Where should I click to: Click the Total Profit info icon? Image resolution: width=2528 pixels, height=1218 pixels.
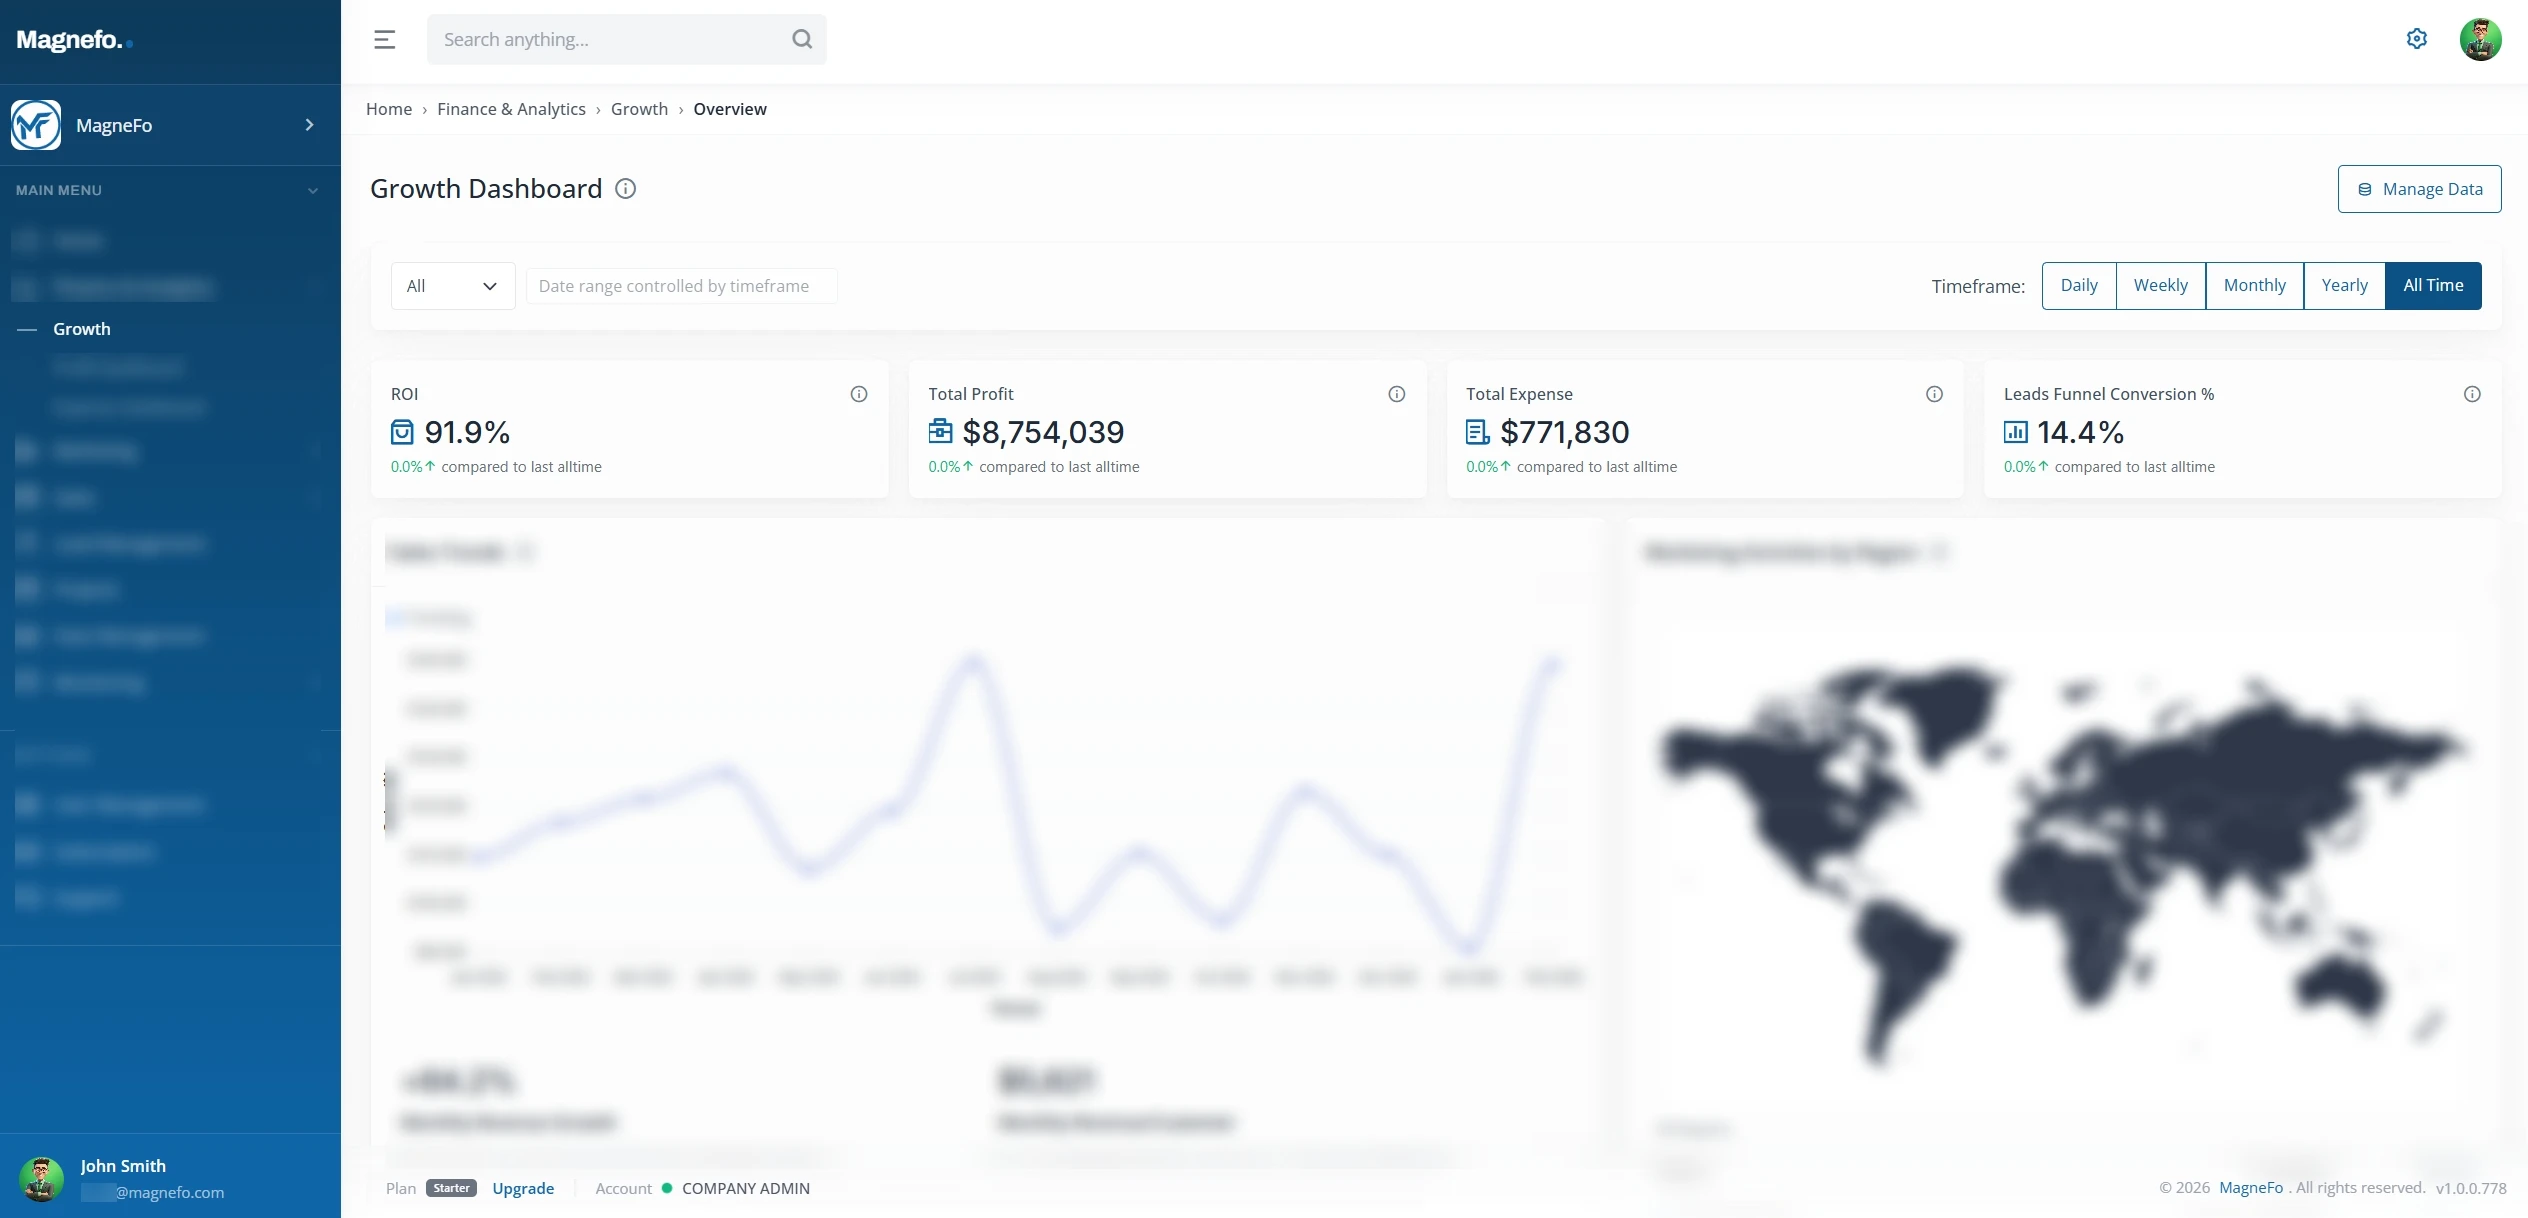click(1397, 394)
